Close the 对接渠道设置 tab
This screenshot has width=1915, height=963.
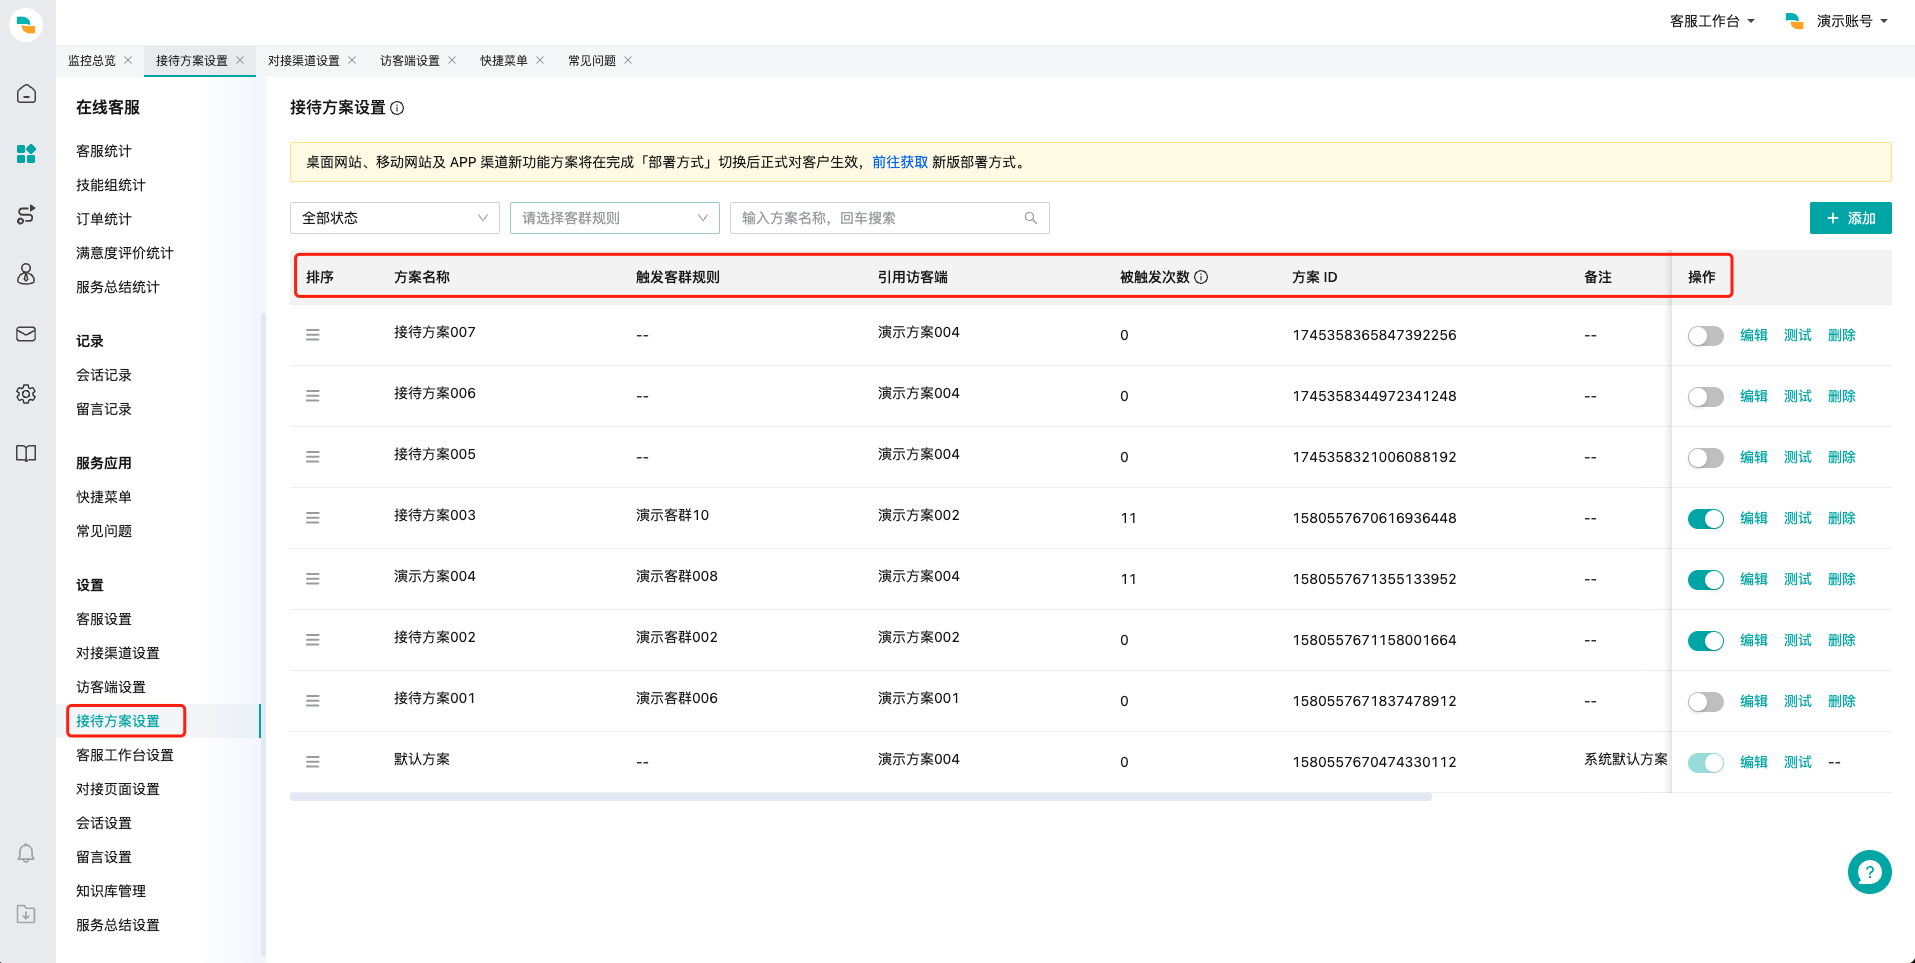click(x=352, y=60)
